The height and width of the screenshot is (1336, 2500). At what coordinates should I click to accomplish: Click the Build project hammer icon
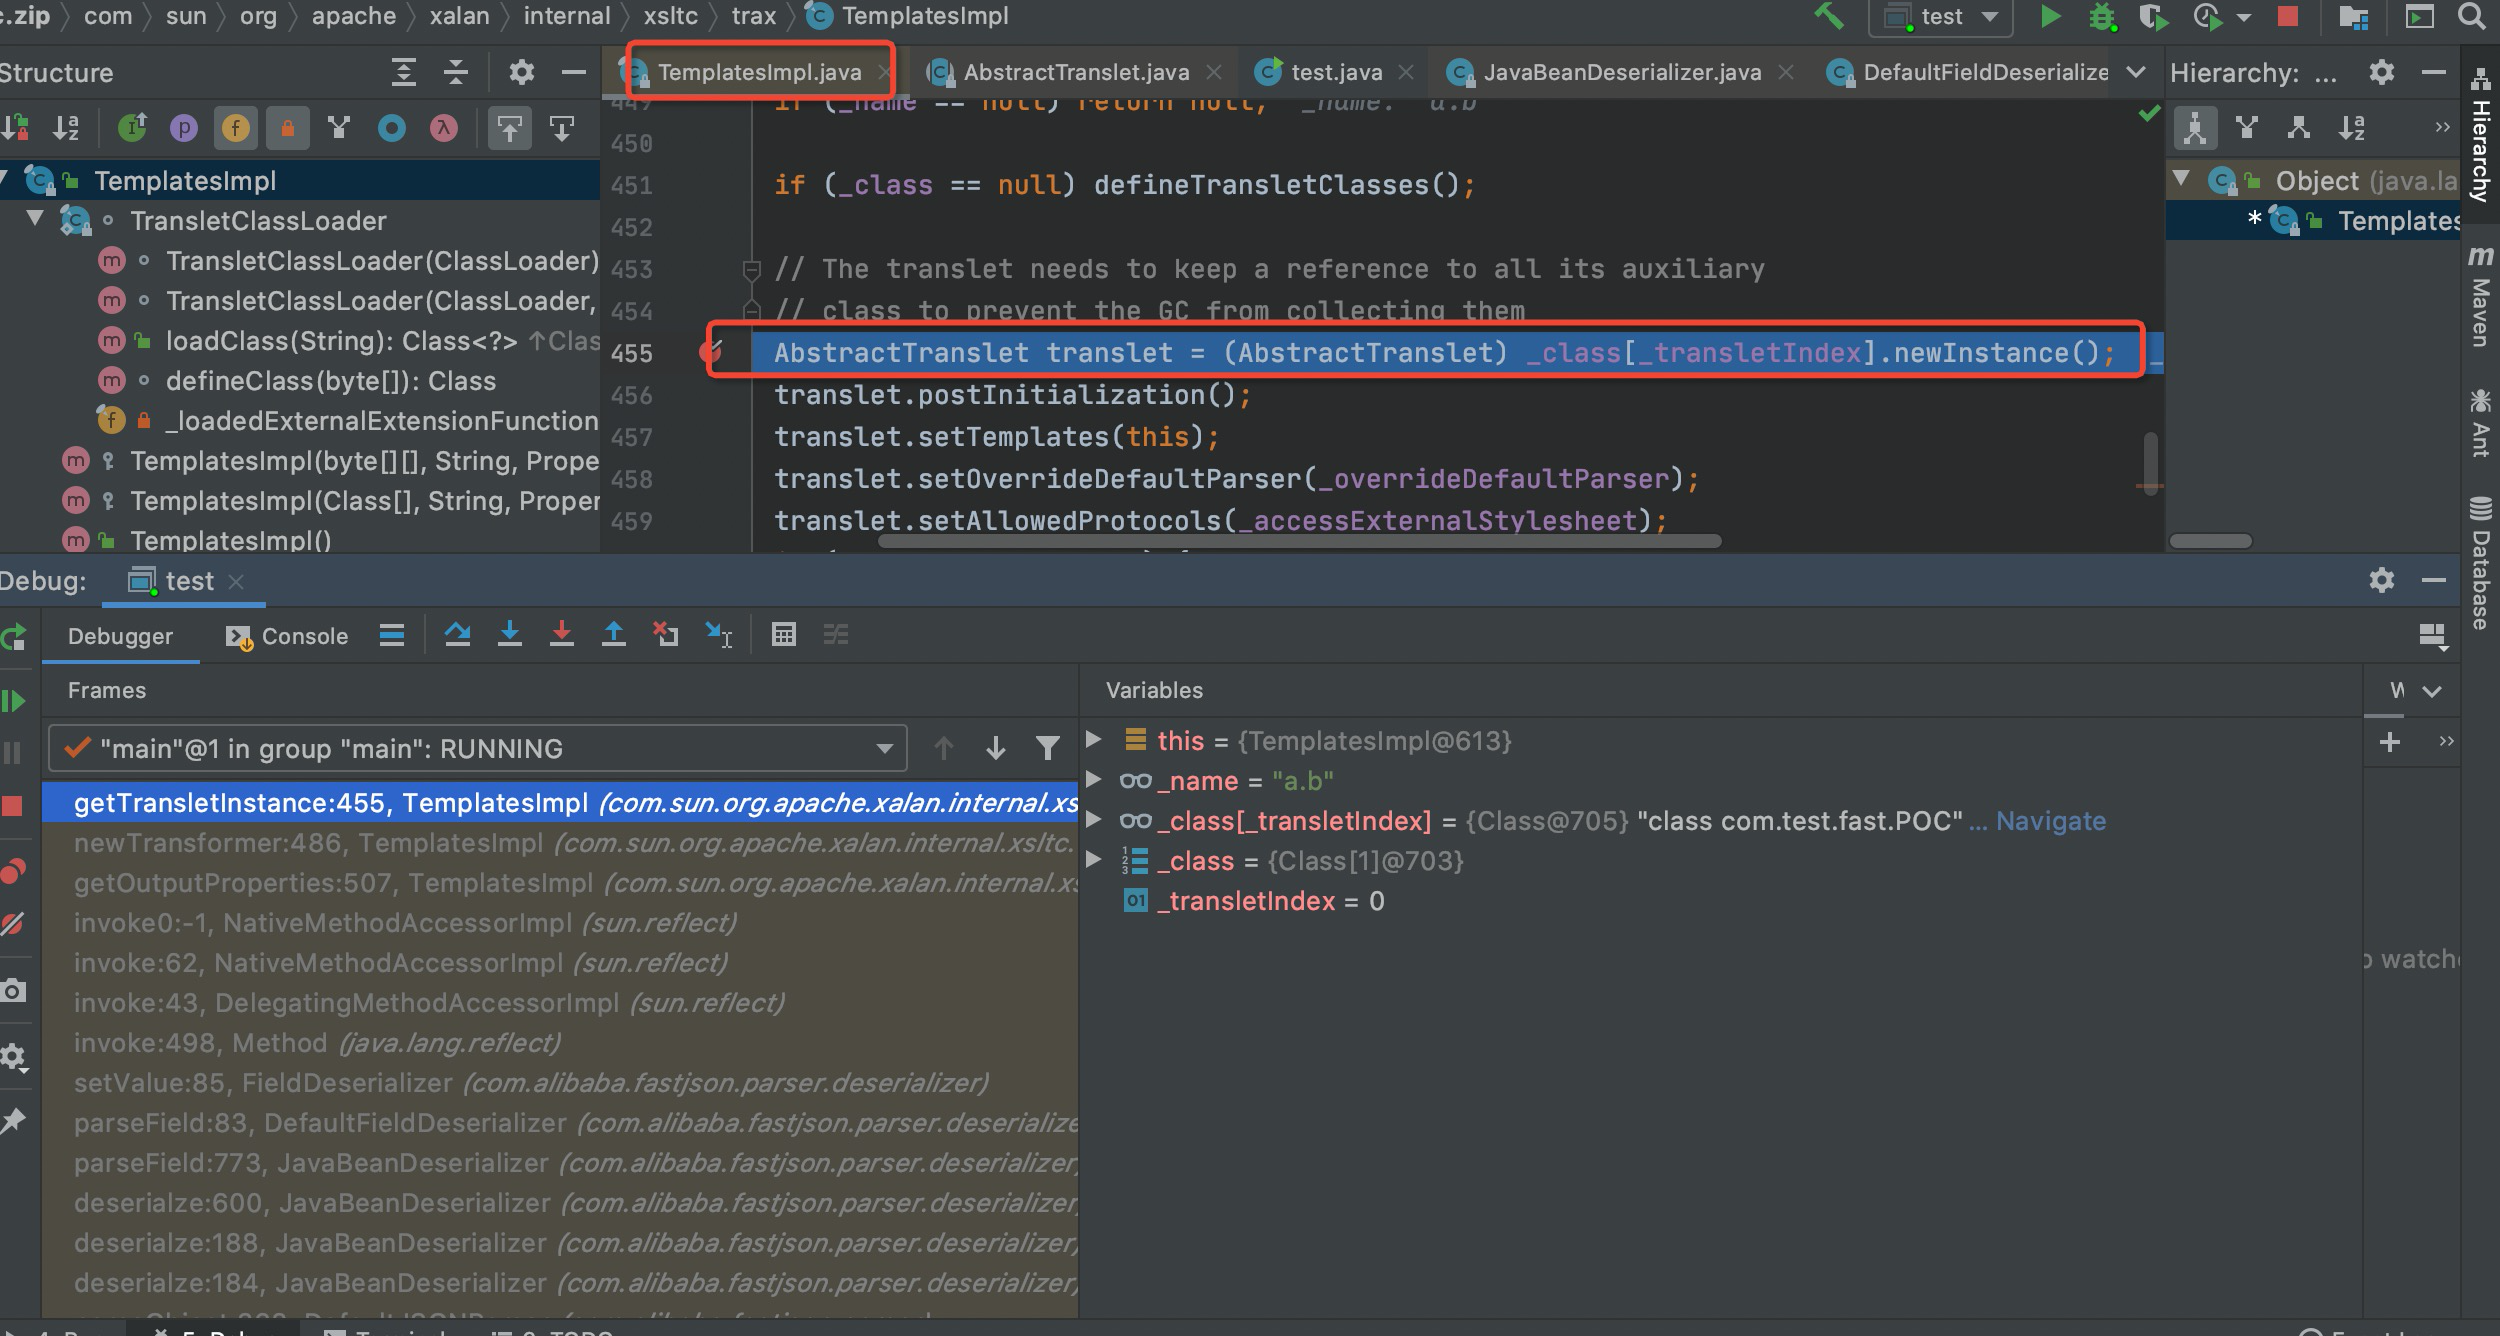[1829, 16]
